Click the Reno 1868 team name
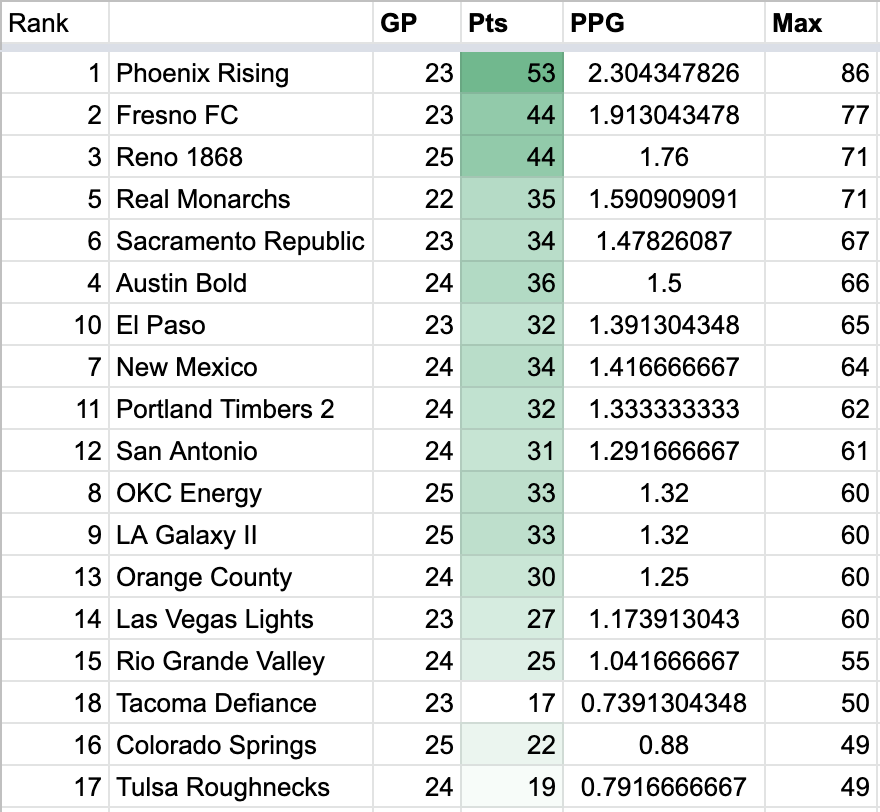 [x=180, y=157]
